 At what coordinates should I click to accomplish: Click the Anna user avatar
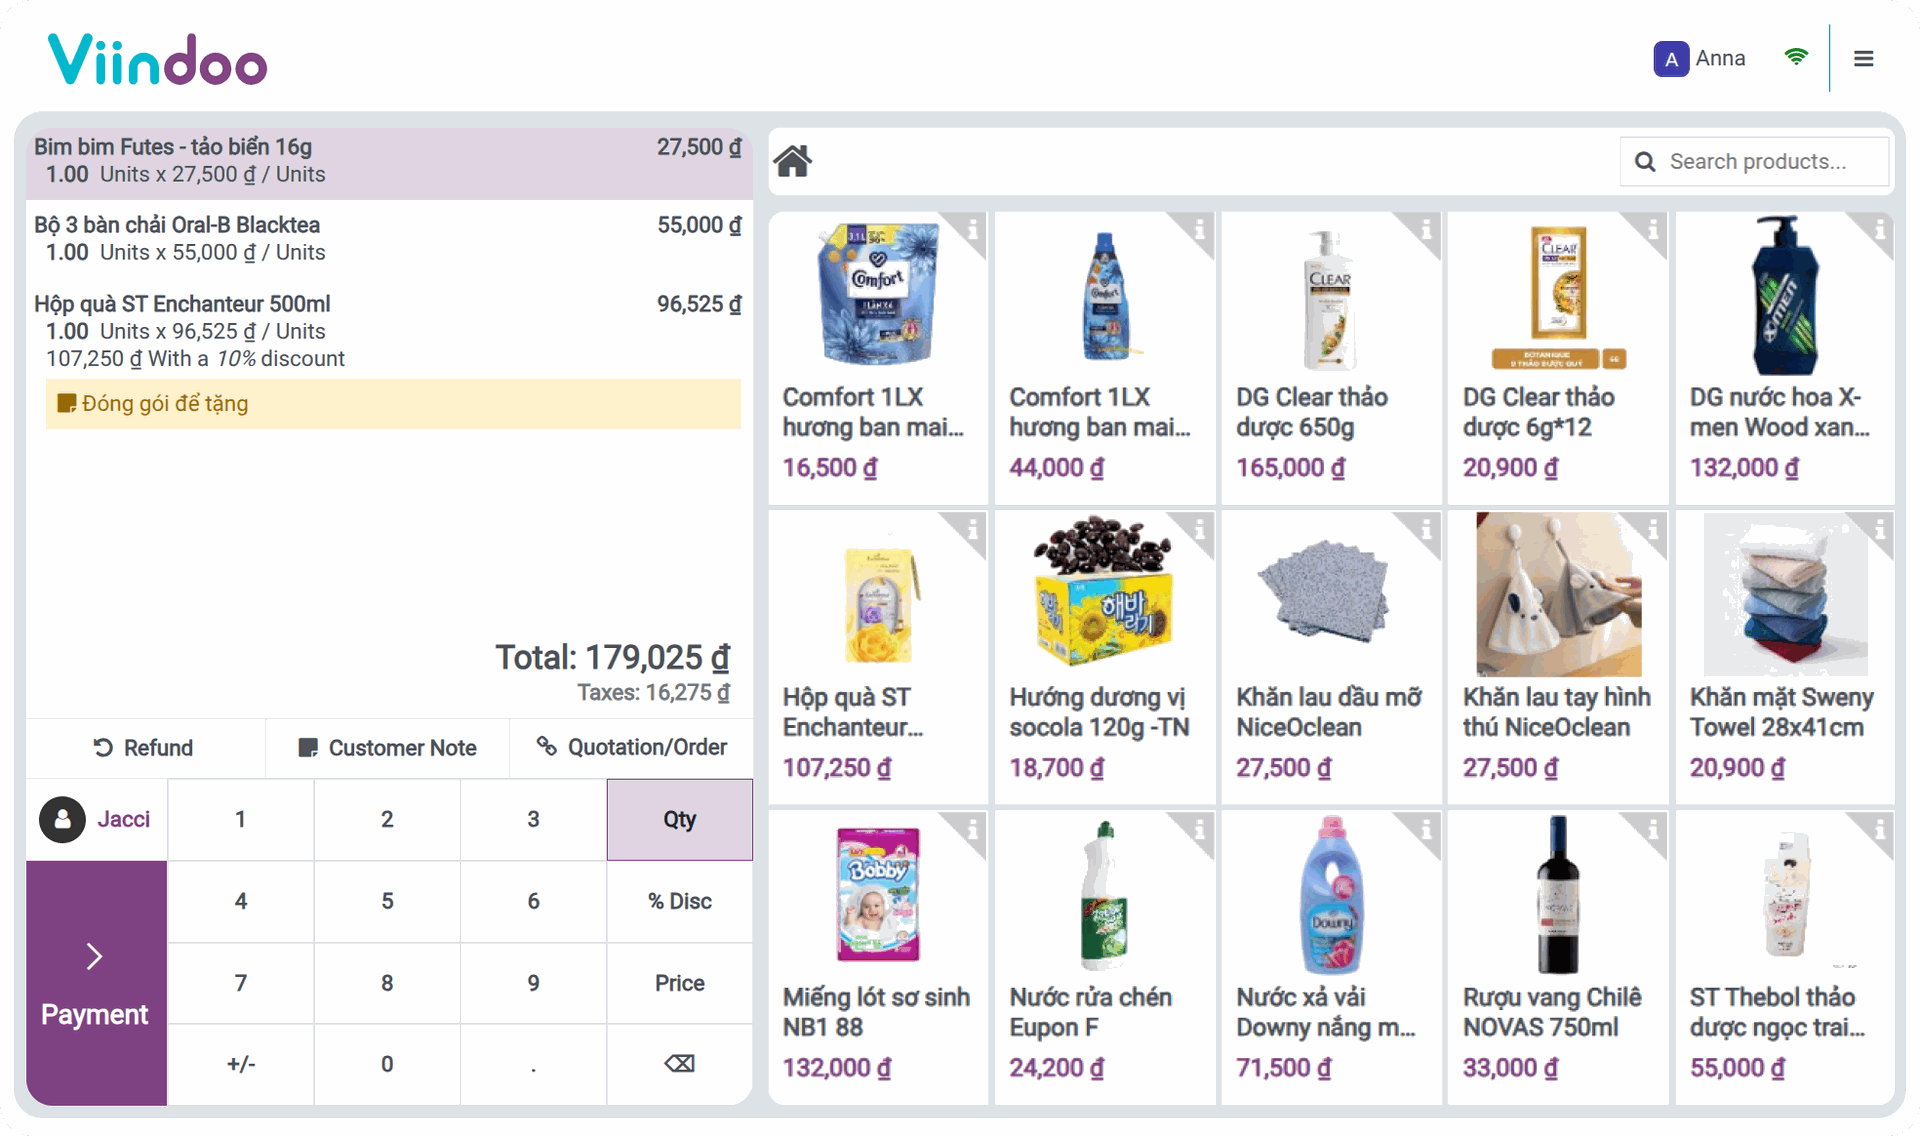coord(1670,59)
